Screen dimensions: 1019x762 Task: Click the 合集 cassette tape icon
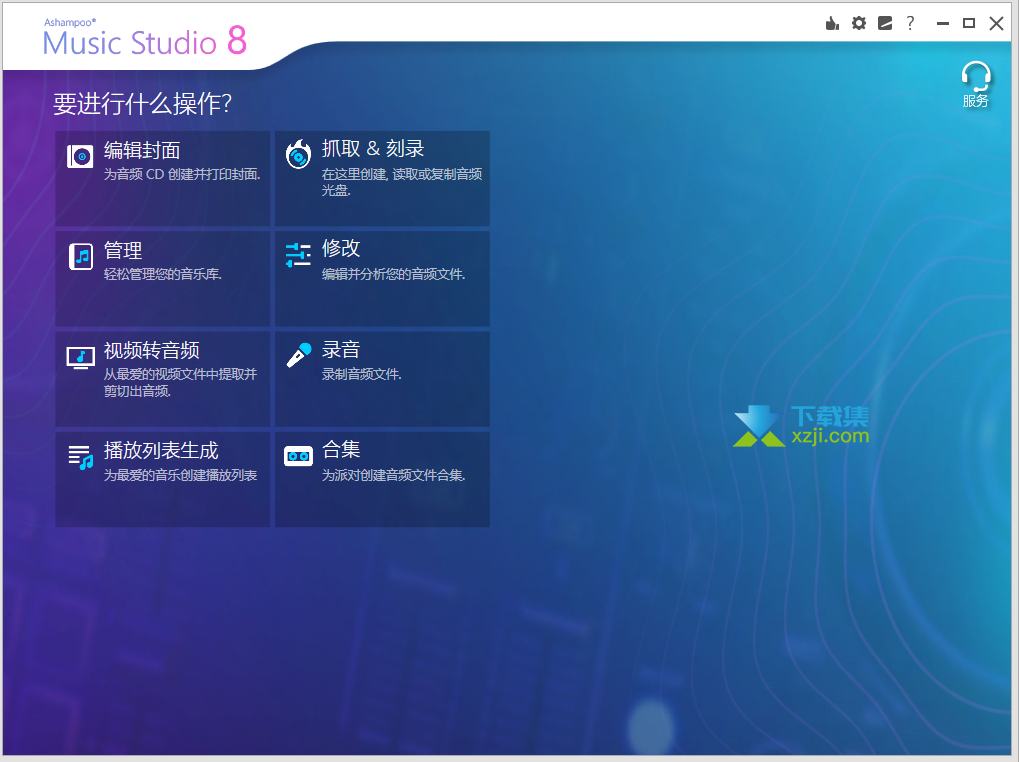[x=298, y=456]
